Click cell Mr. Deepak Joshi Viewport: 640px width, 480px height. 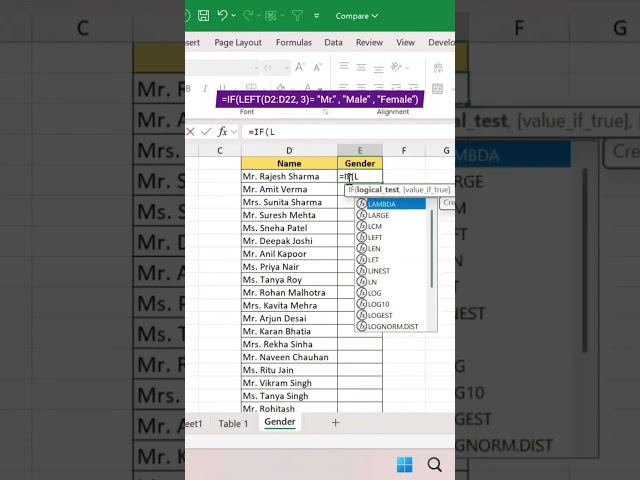tap(289, 241)
